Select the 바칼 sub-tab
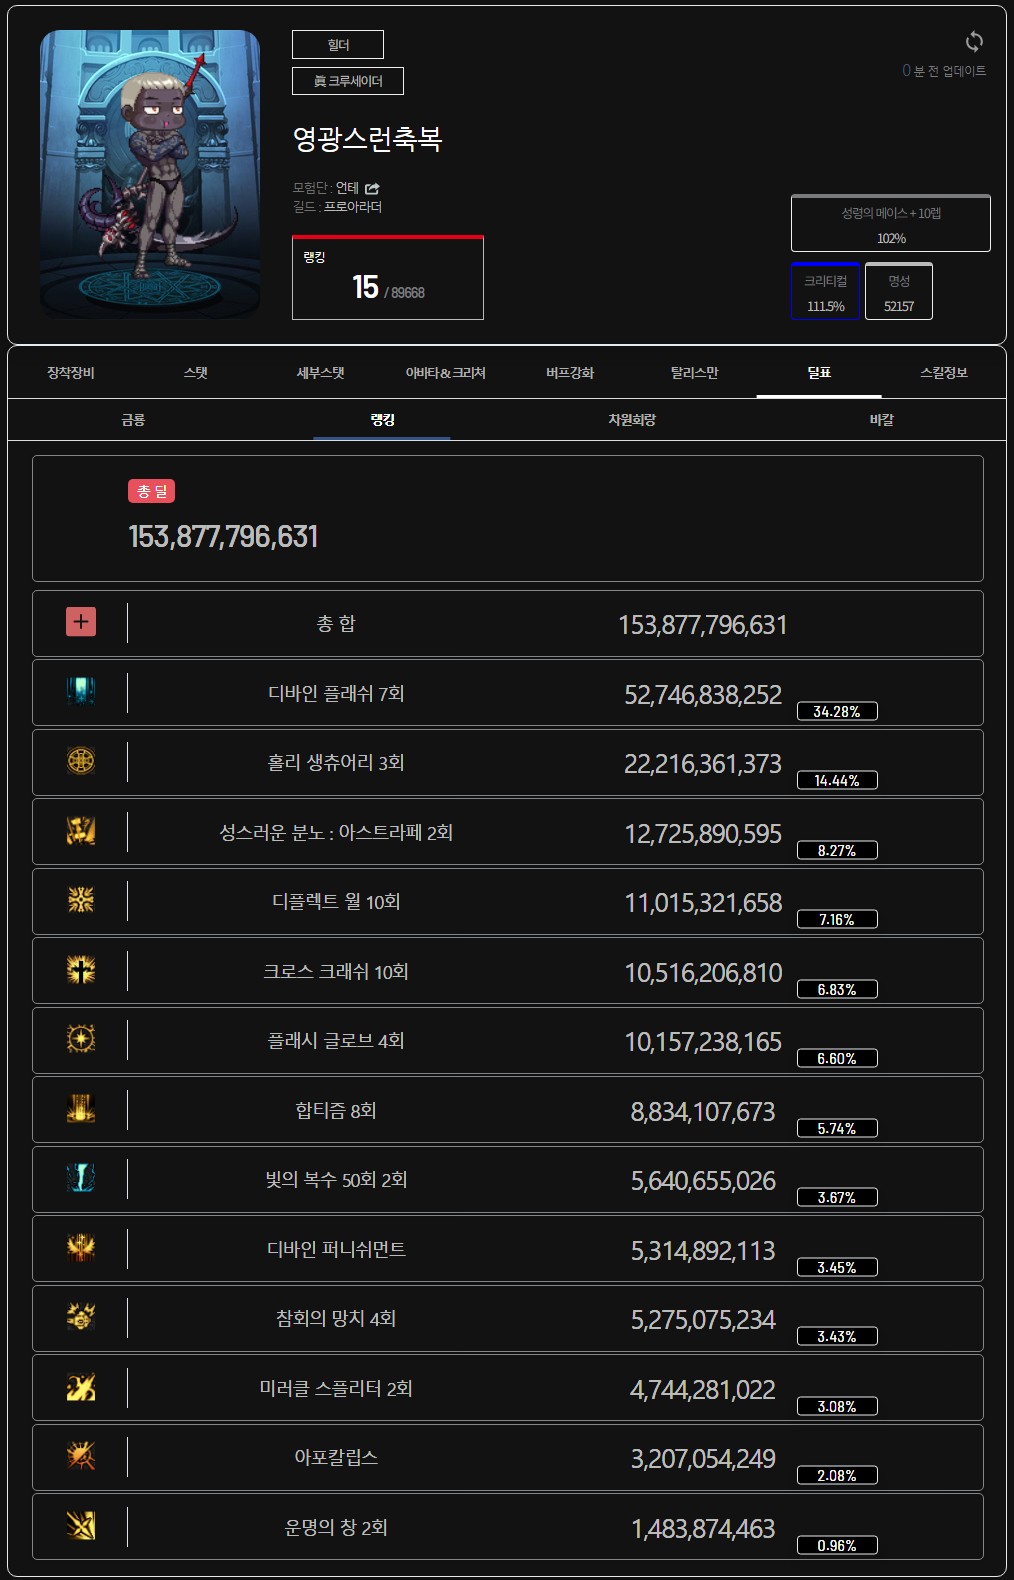Image resolution: width=1014 pixels, height=1580 pixels. tap(881, 420)
